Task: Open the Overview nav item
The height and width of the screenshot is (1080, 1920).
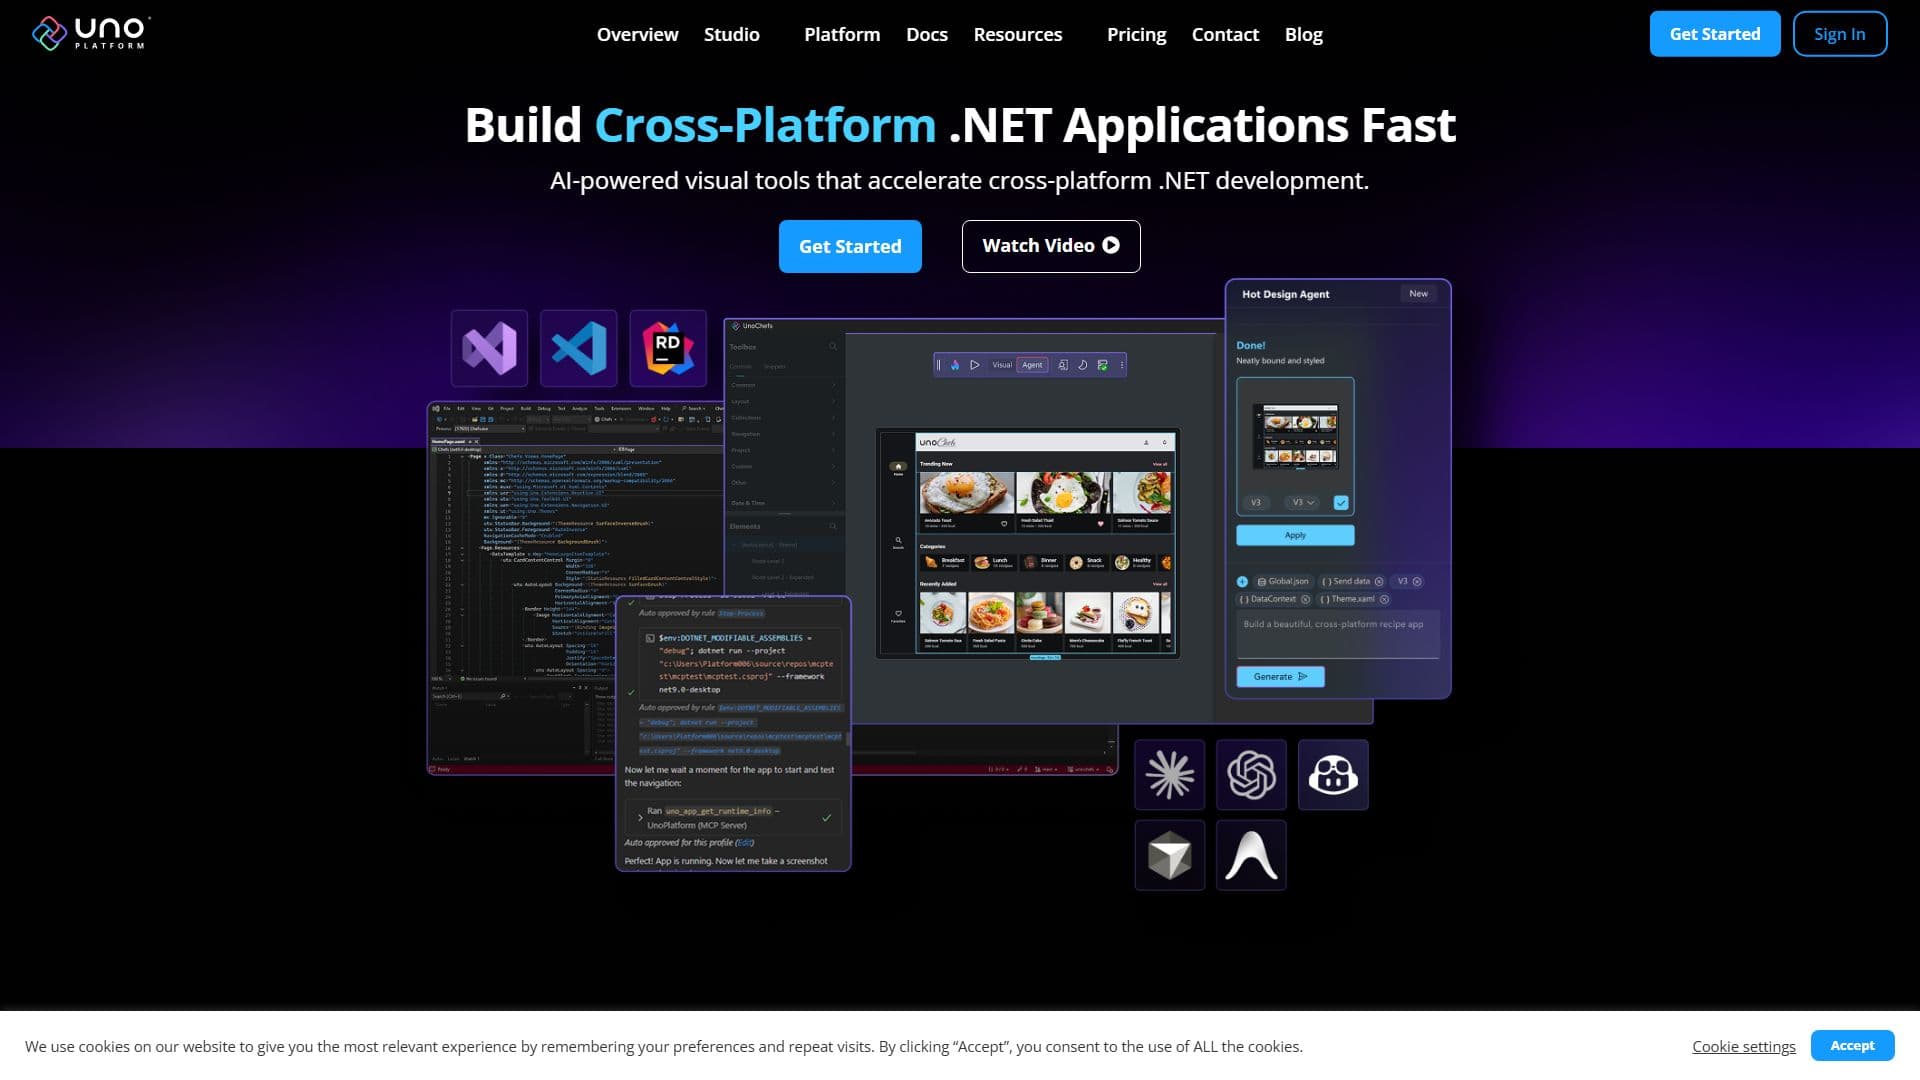Action: [x=637, y=34]
